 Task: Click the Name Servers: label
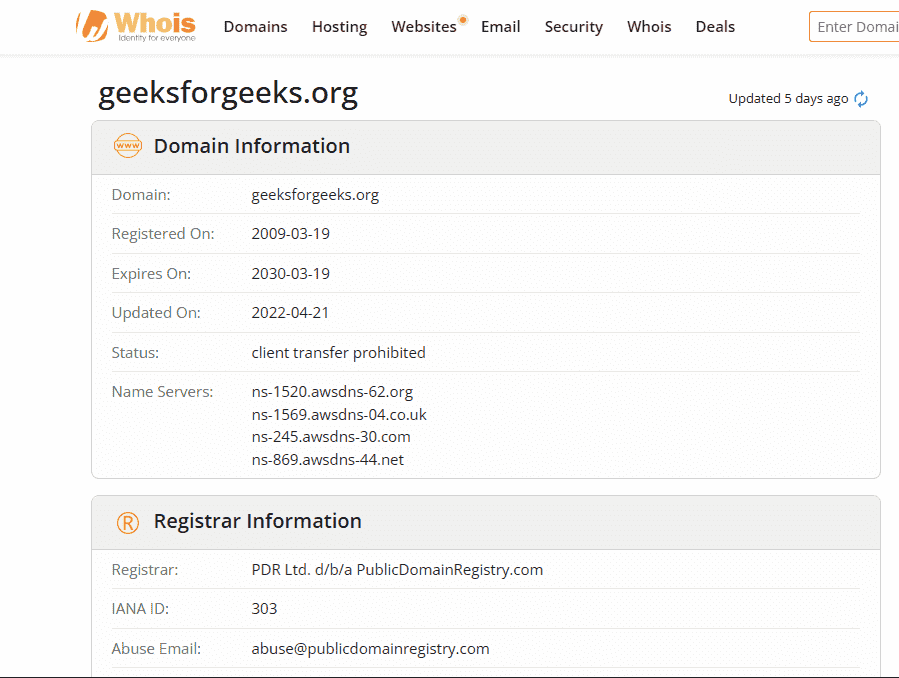[x=162, y=392]
